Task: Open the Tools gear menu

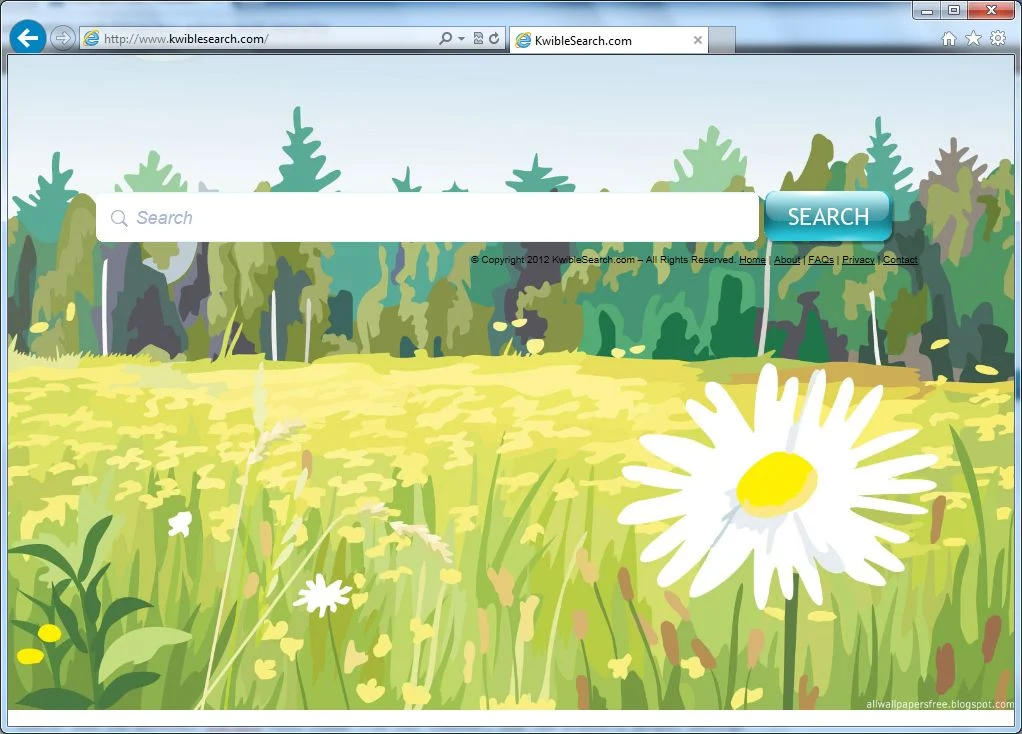Action: click(x=998, y=38)
